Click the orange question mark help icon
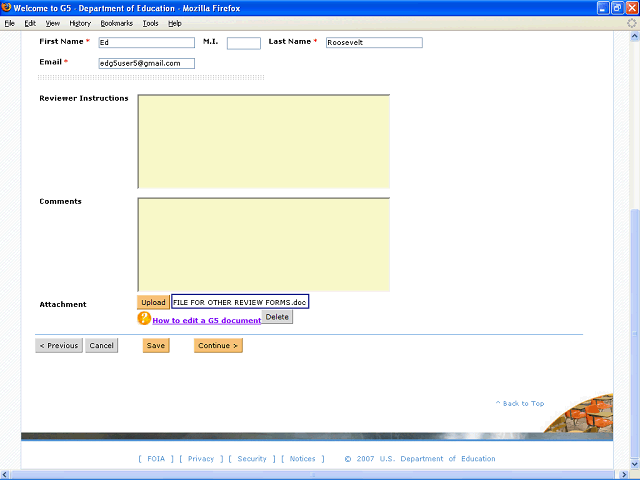Viewport: 640px width, 480px height. 144,318
